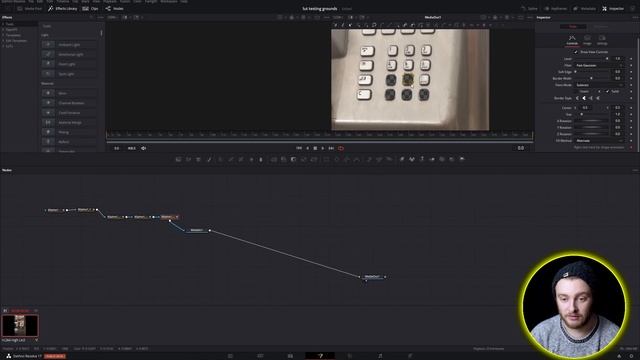Add a Text+ node from the toolbar
The height and width of the screenshot is (360, 640).
click(199, 159)
